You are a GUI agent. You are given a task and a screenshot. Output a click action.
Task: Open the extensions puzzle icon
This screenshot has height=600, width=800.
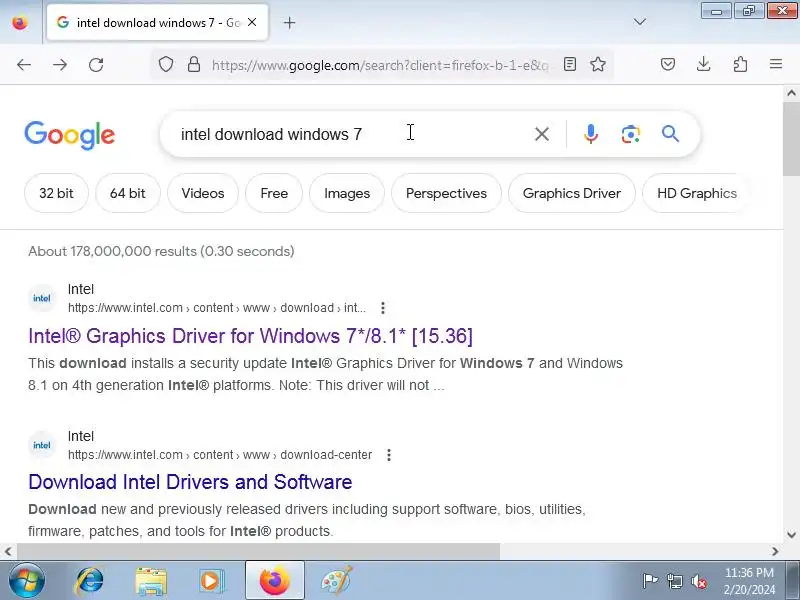(740, 64)
